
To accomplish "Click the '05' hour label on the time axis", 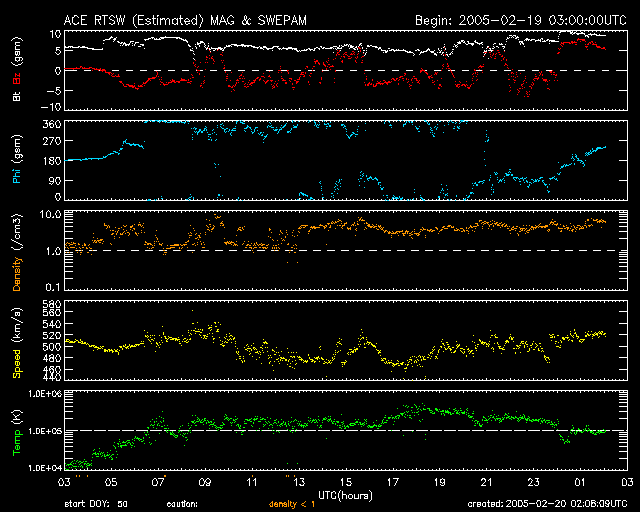I will click(111, 482).
